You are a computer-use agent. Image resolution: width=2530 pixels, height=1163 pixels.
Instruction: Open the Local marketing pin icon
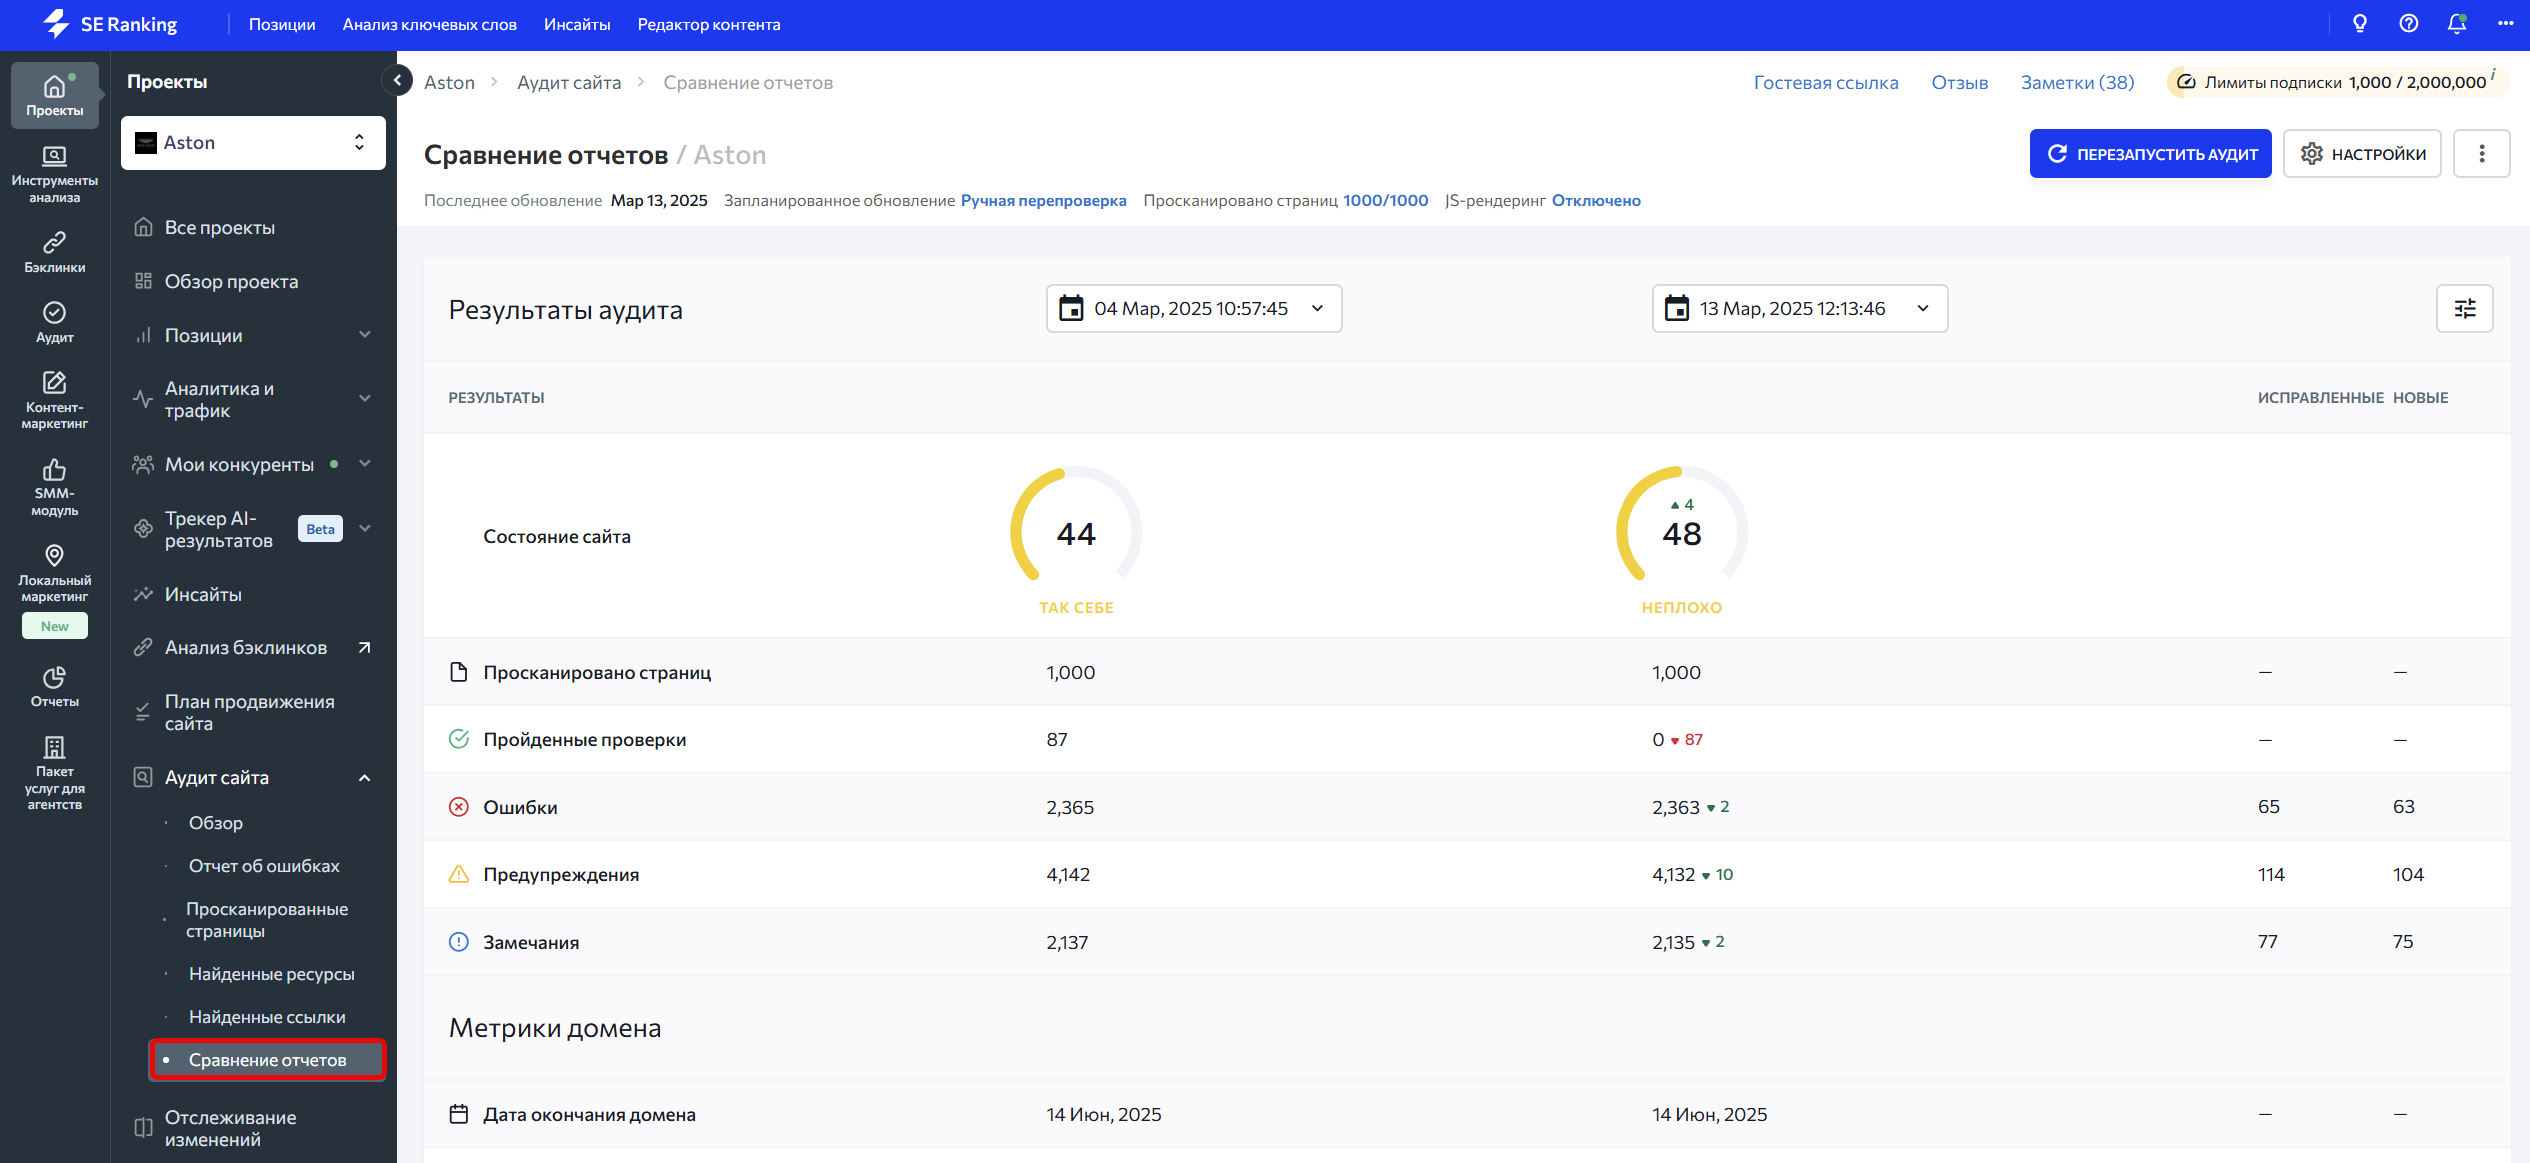[x=55, y=573]
